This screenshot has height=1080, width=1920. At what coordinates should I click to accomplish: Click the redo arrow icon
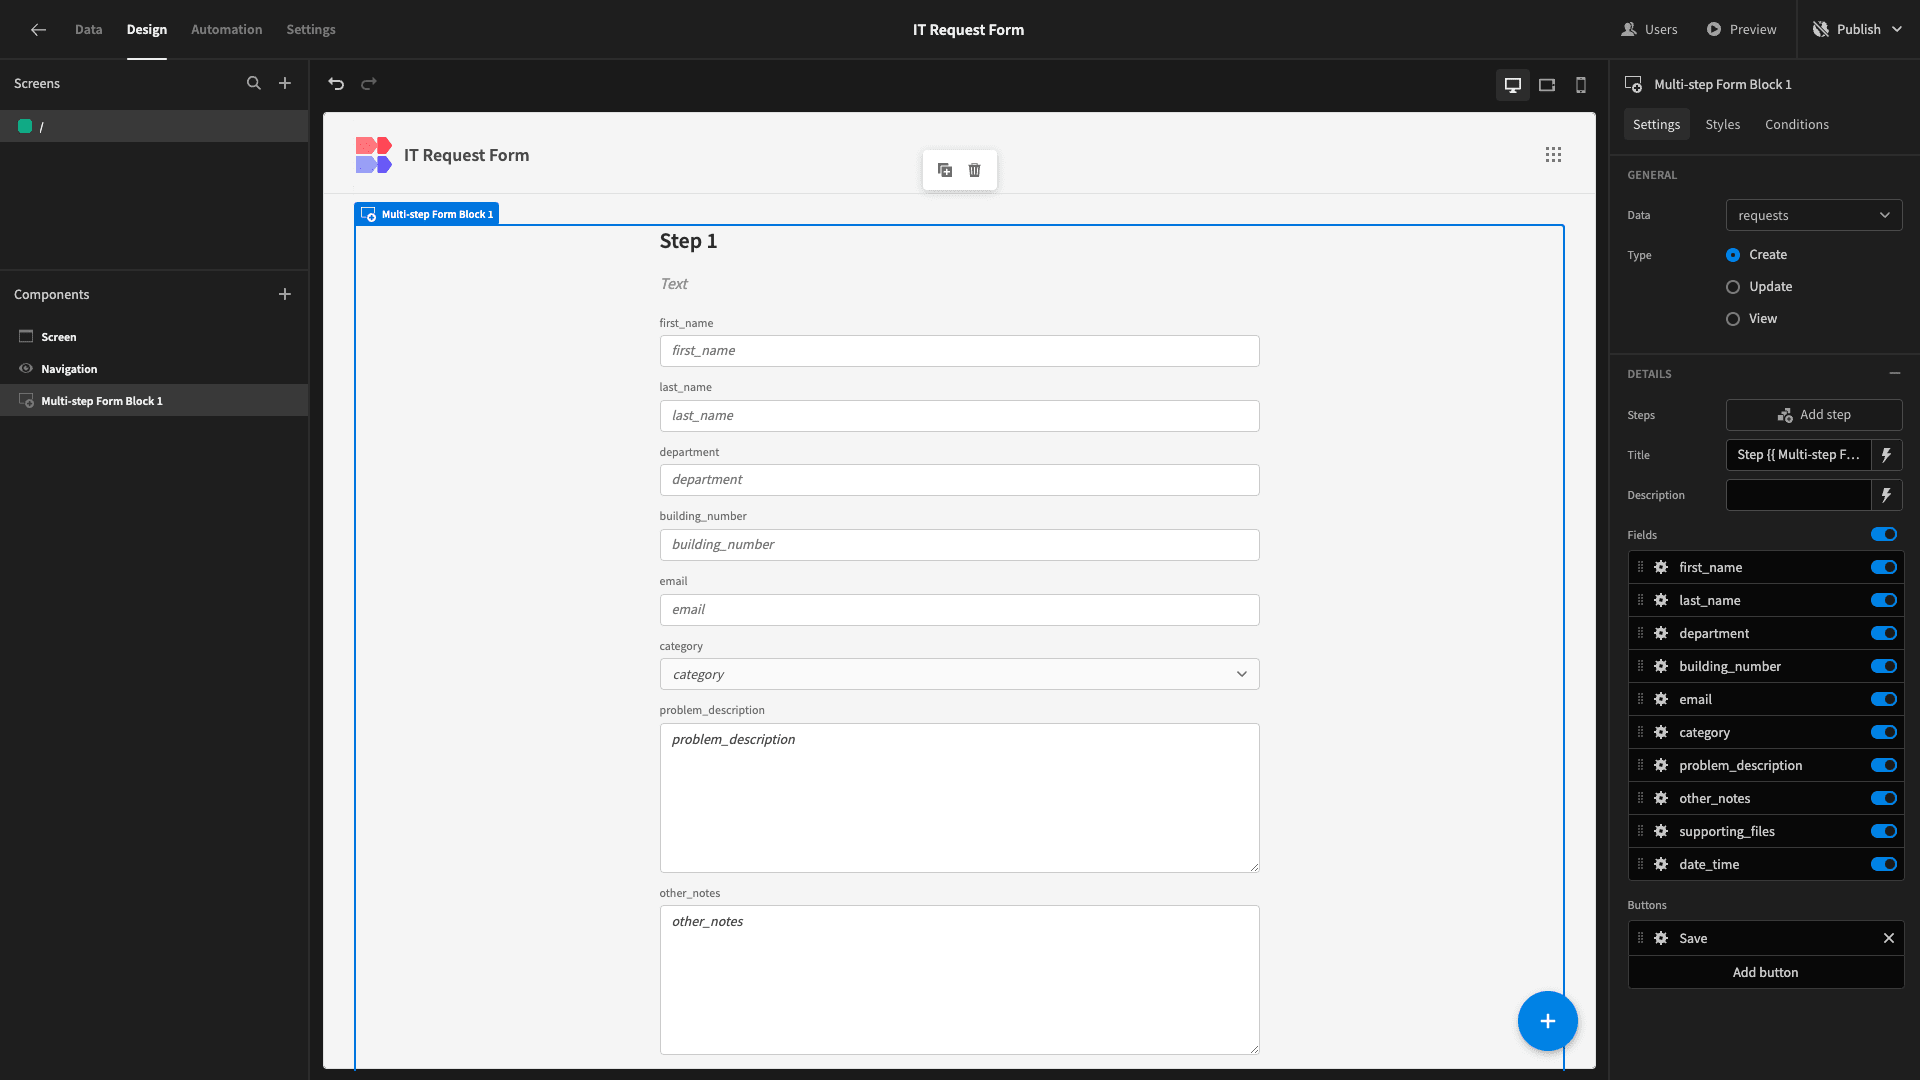(369, 83)
